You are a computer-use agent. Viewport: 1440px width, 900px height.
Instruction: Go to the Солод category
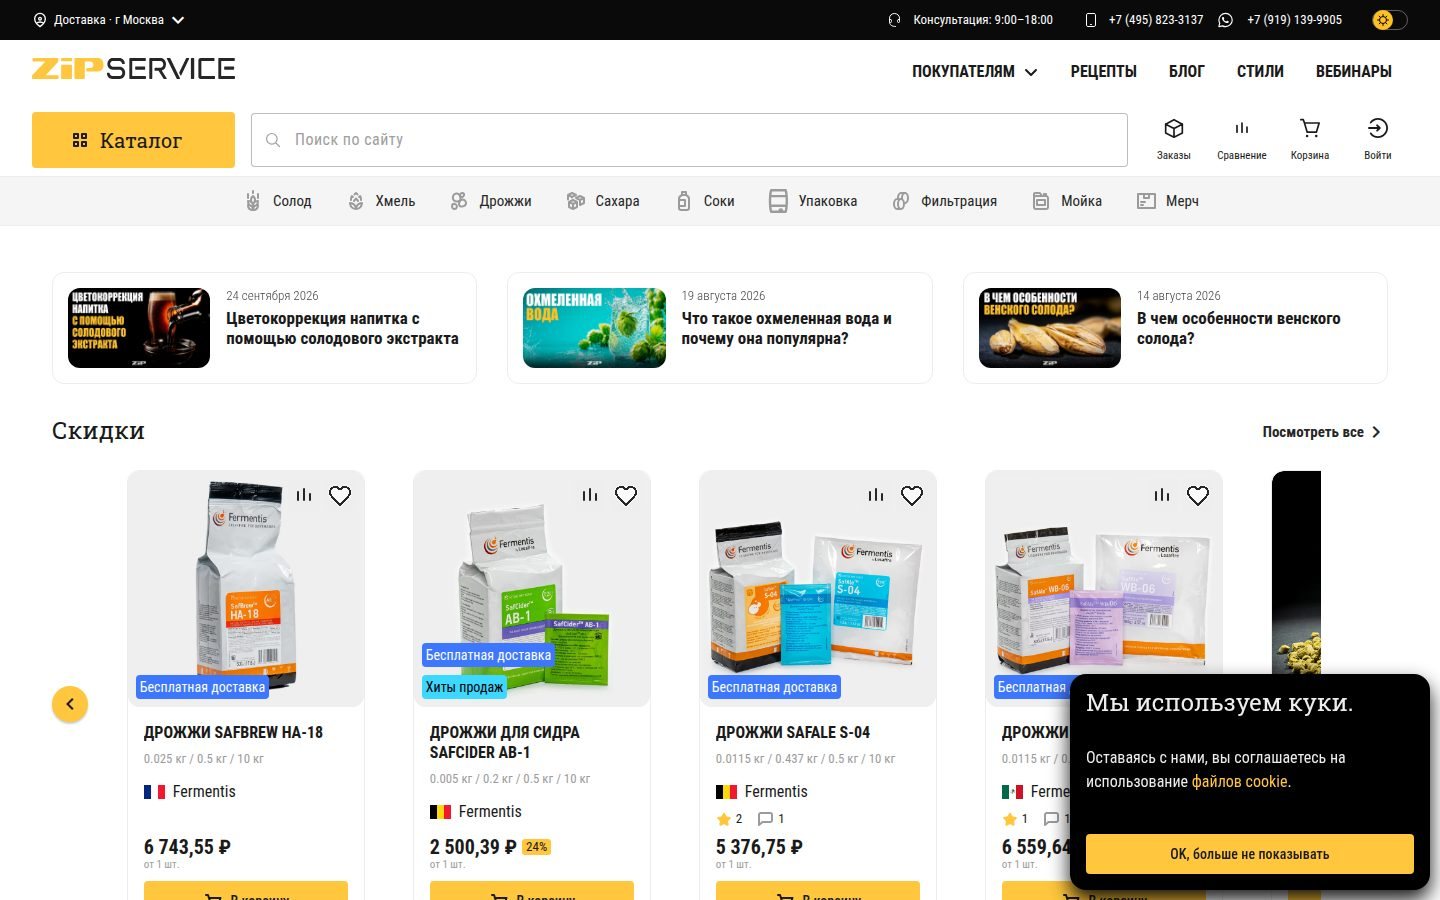tap(278, 201)
